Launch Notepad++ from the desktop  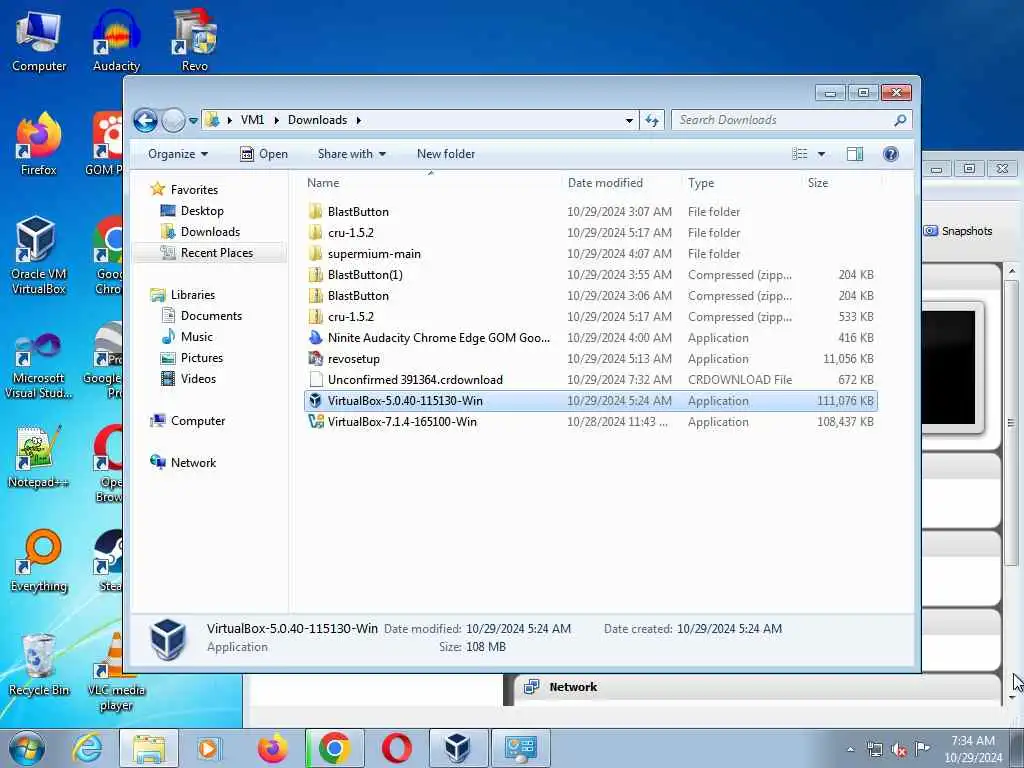point(39,456)
